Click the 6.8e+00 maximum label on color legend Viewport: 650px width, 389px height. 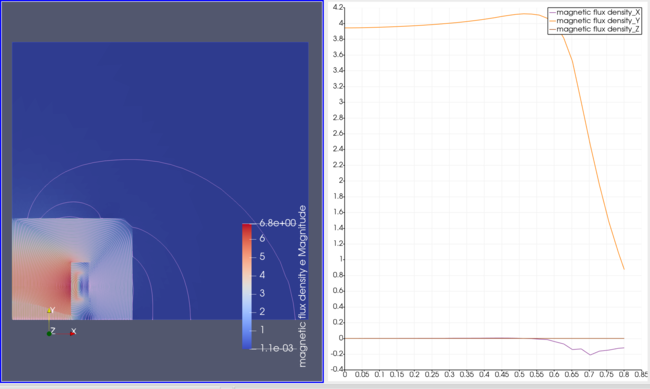click(x=278, y=223)
